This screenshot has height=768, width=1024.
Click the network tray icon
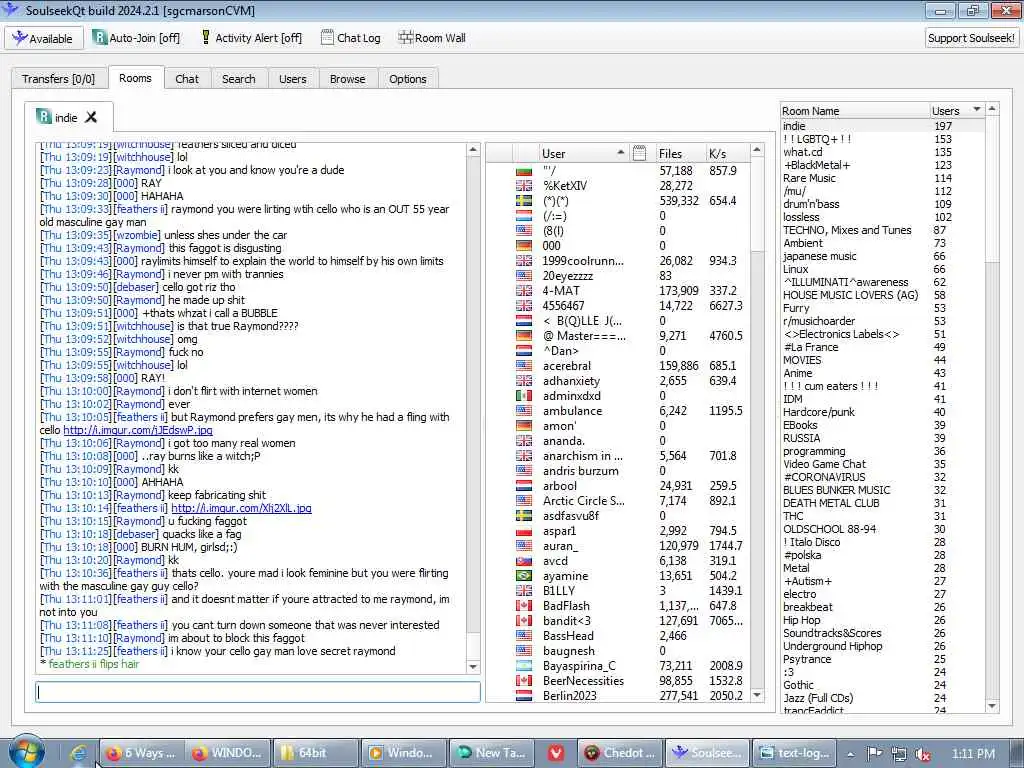[898, 754]
